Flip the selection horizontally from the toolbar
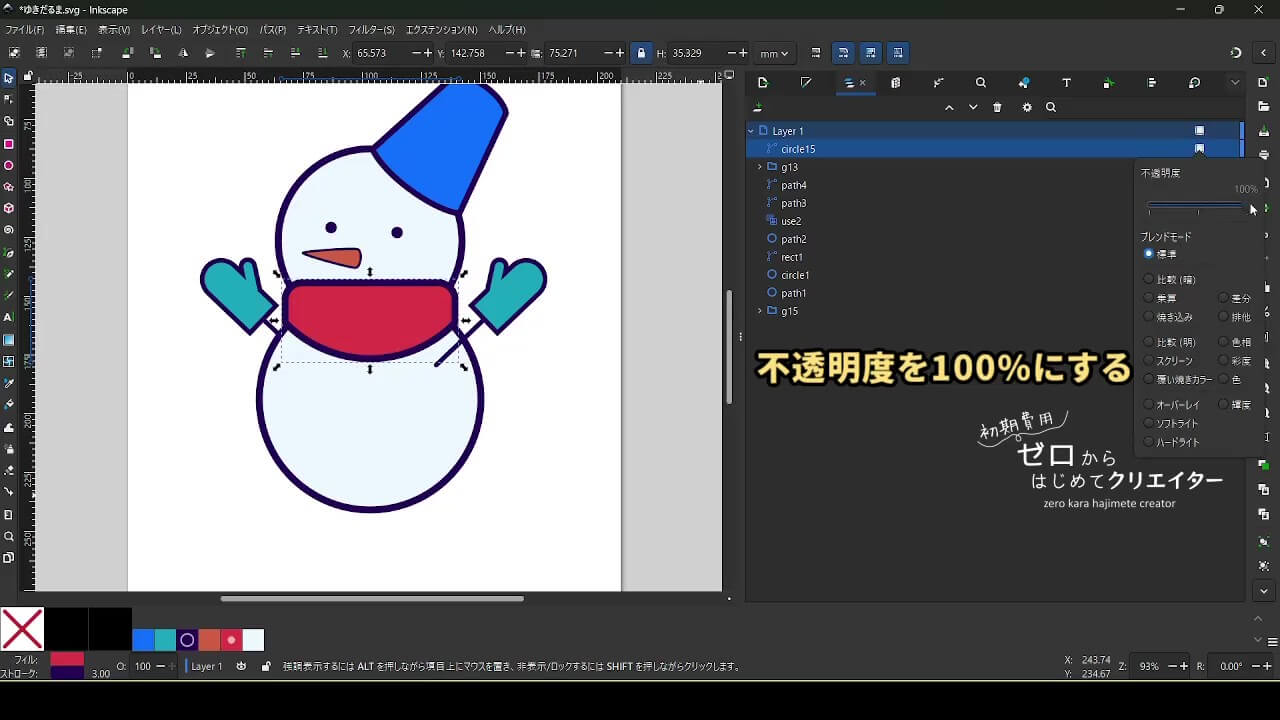Viewport: 1280px width, 720px height. tap(182, 53)
